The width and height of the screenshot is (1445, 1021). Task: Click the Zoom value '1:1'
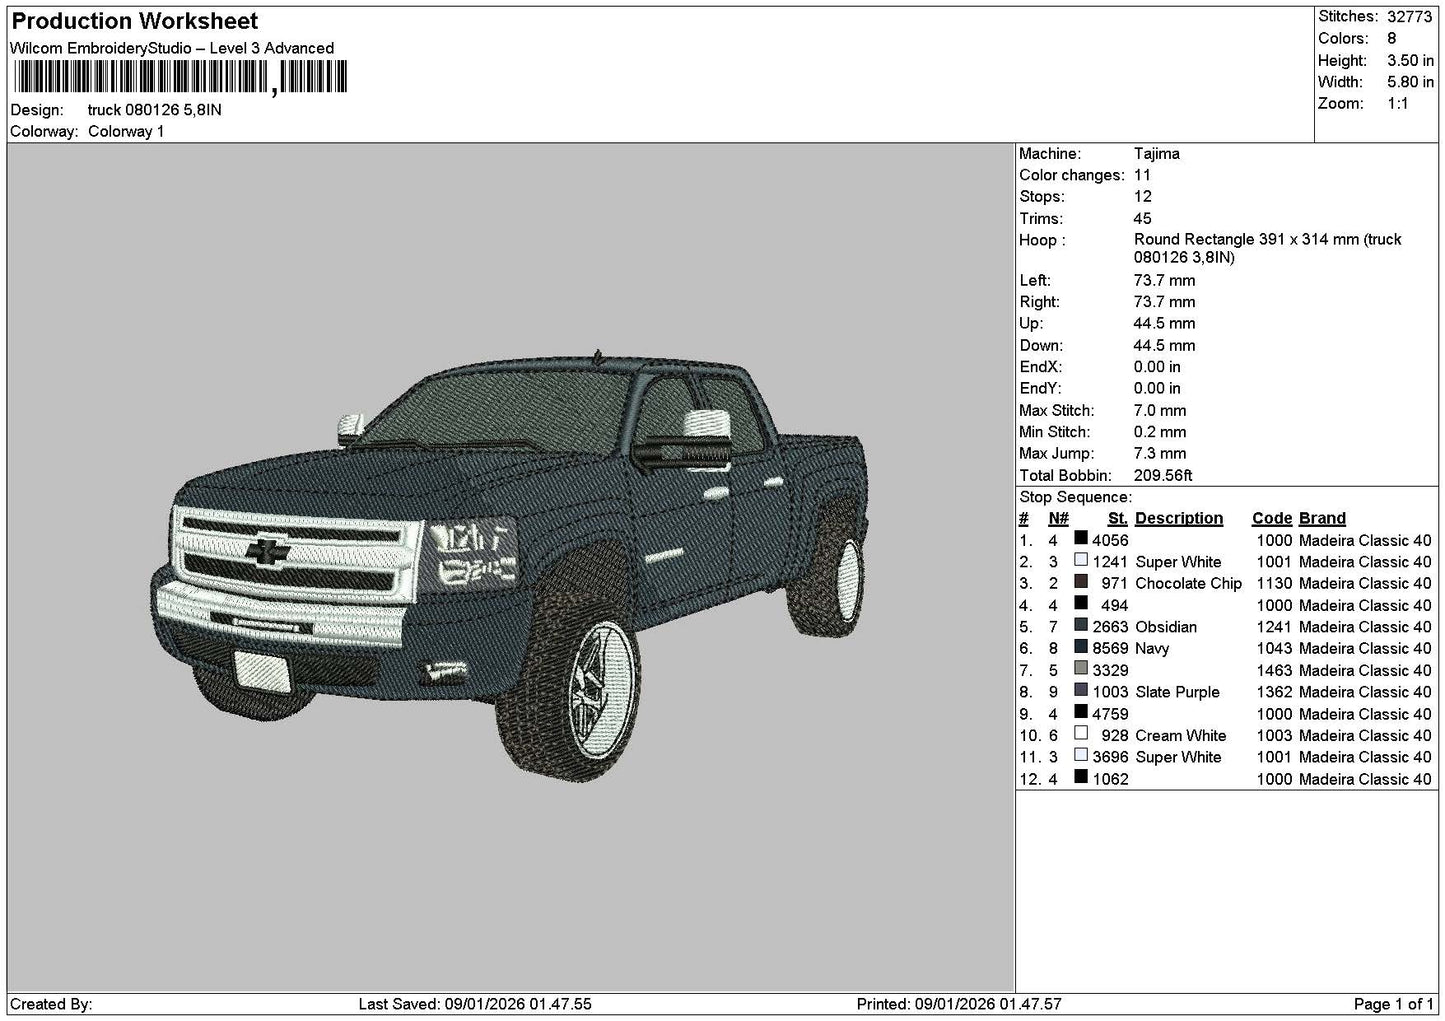tap(1398, 104)
